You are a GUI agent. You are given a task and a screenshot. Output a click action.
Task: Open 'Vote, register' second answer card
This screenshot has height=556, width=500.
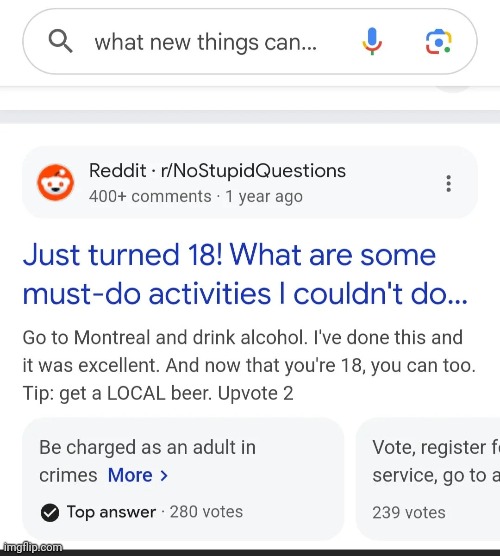(428, 479)
